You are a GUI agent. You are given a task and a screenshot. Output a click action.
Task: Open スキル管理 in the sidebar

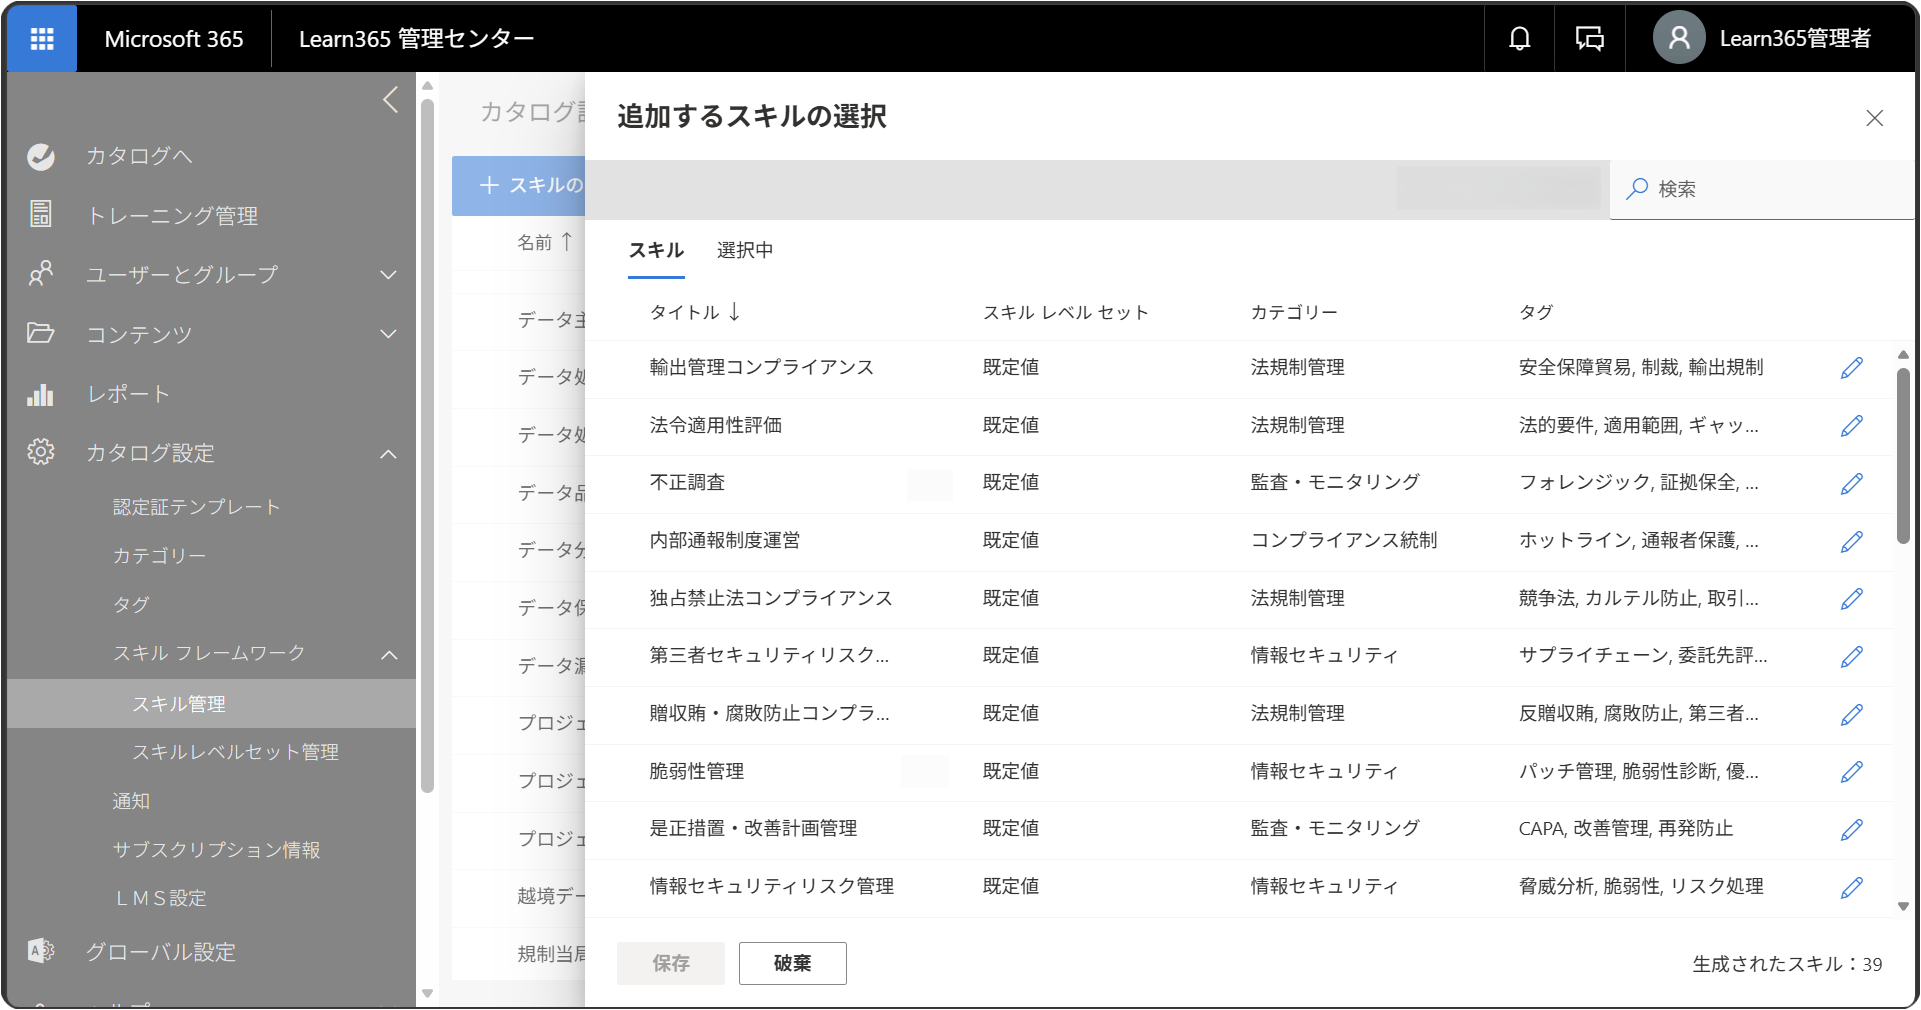point(212,704)
